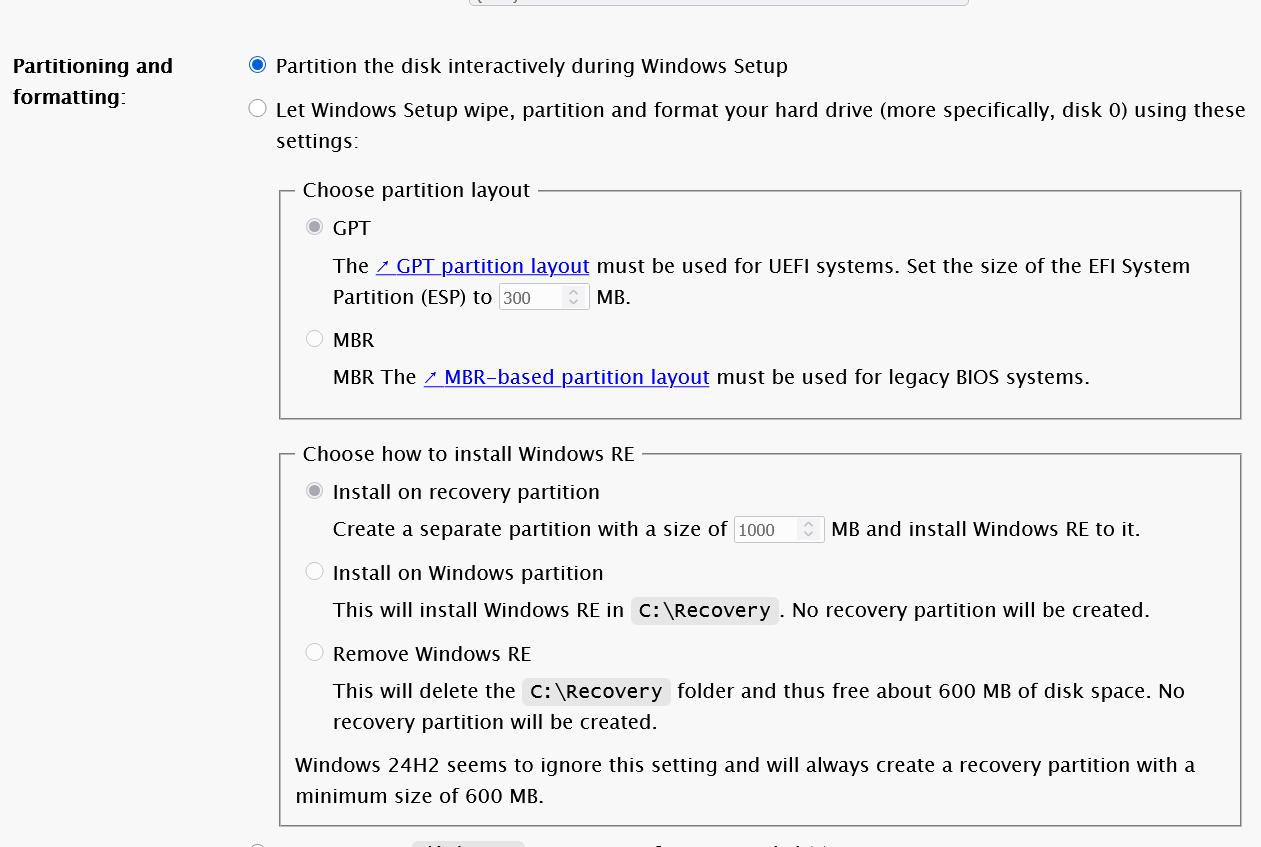Pick the MBR radio button
The image size is (1261, 847).
pos(315,340)
